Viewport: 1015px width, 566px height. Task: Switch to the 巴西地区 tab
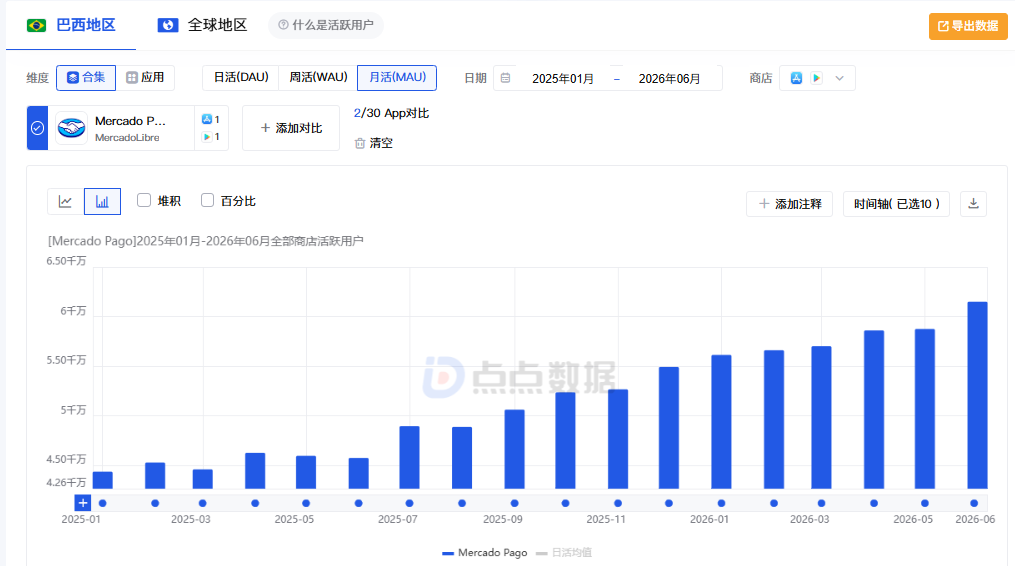(x=71, y=25)
